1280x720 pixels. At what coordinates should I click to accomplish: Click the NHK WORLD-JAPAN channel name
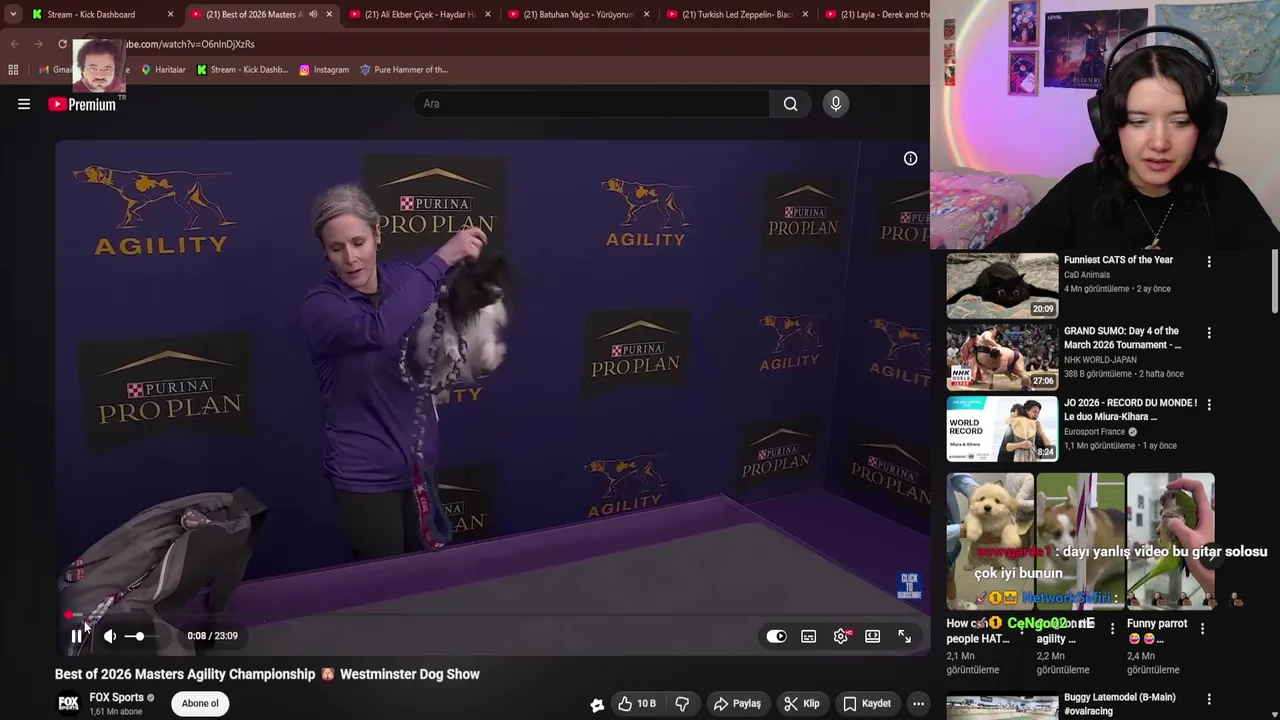click(x=1100, y=360)
